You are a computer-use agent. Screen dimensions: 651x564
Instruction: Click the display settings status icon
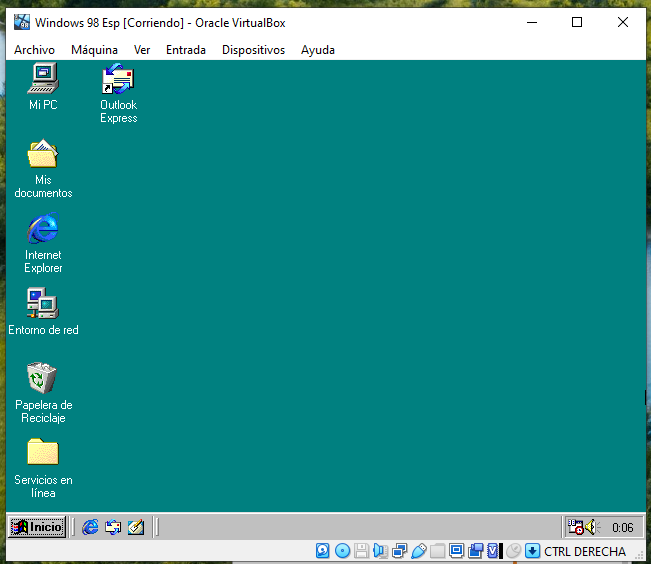click(x=456, y=551)
